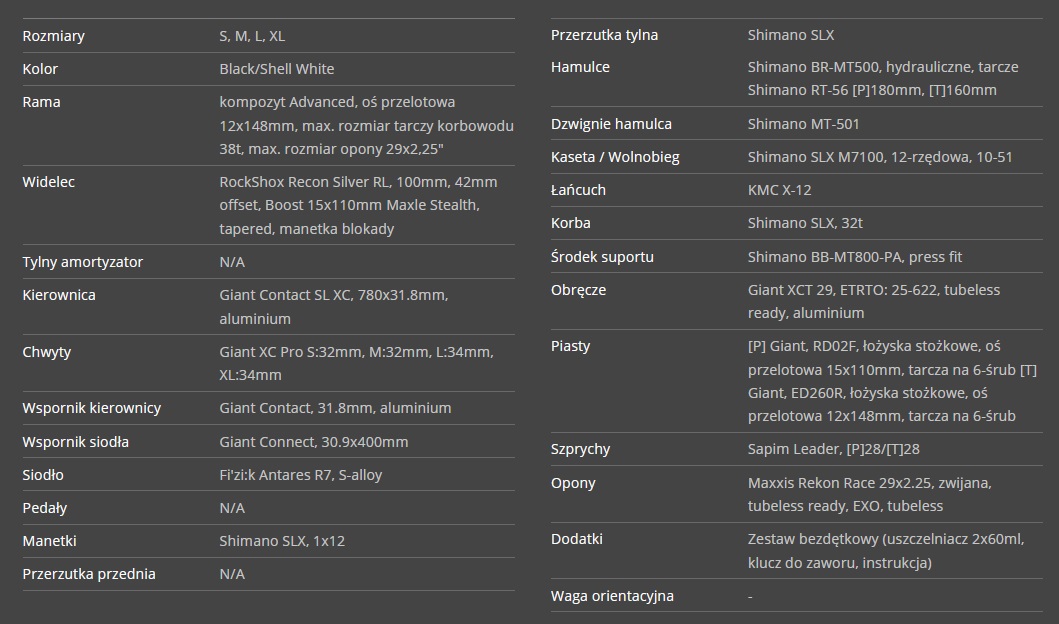The height and width of the screenshot is (624, 1059).
Task: Click the Piasty hubs label
Action: click(x=570, y=346)
